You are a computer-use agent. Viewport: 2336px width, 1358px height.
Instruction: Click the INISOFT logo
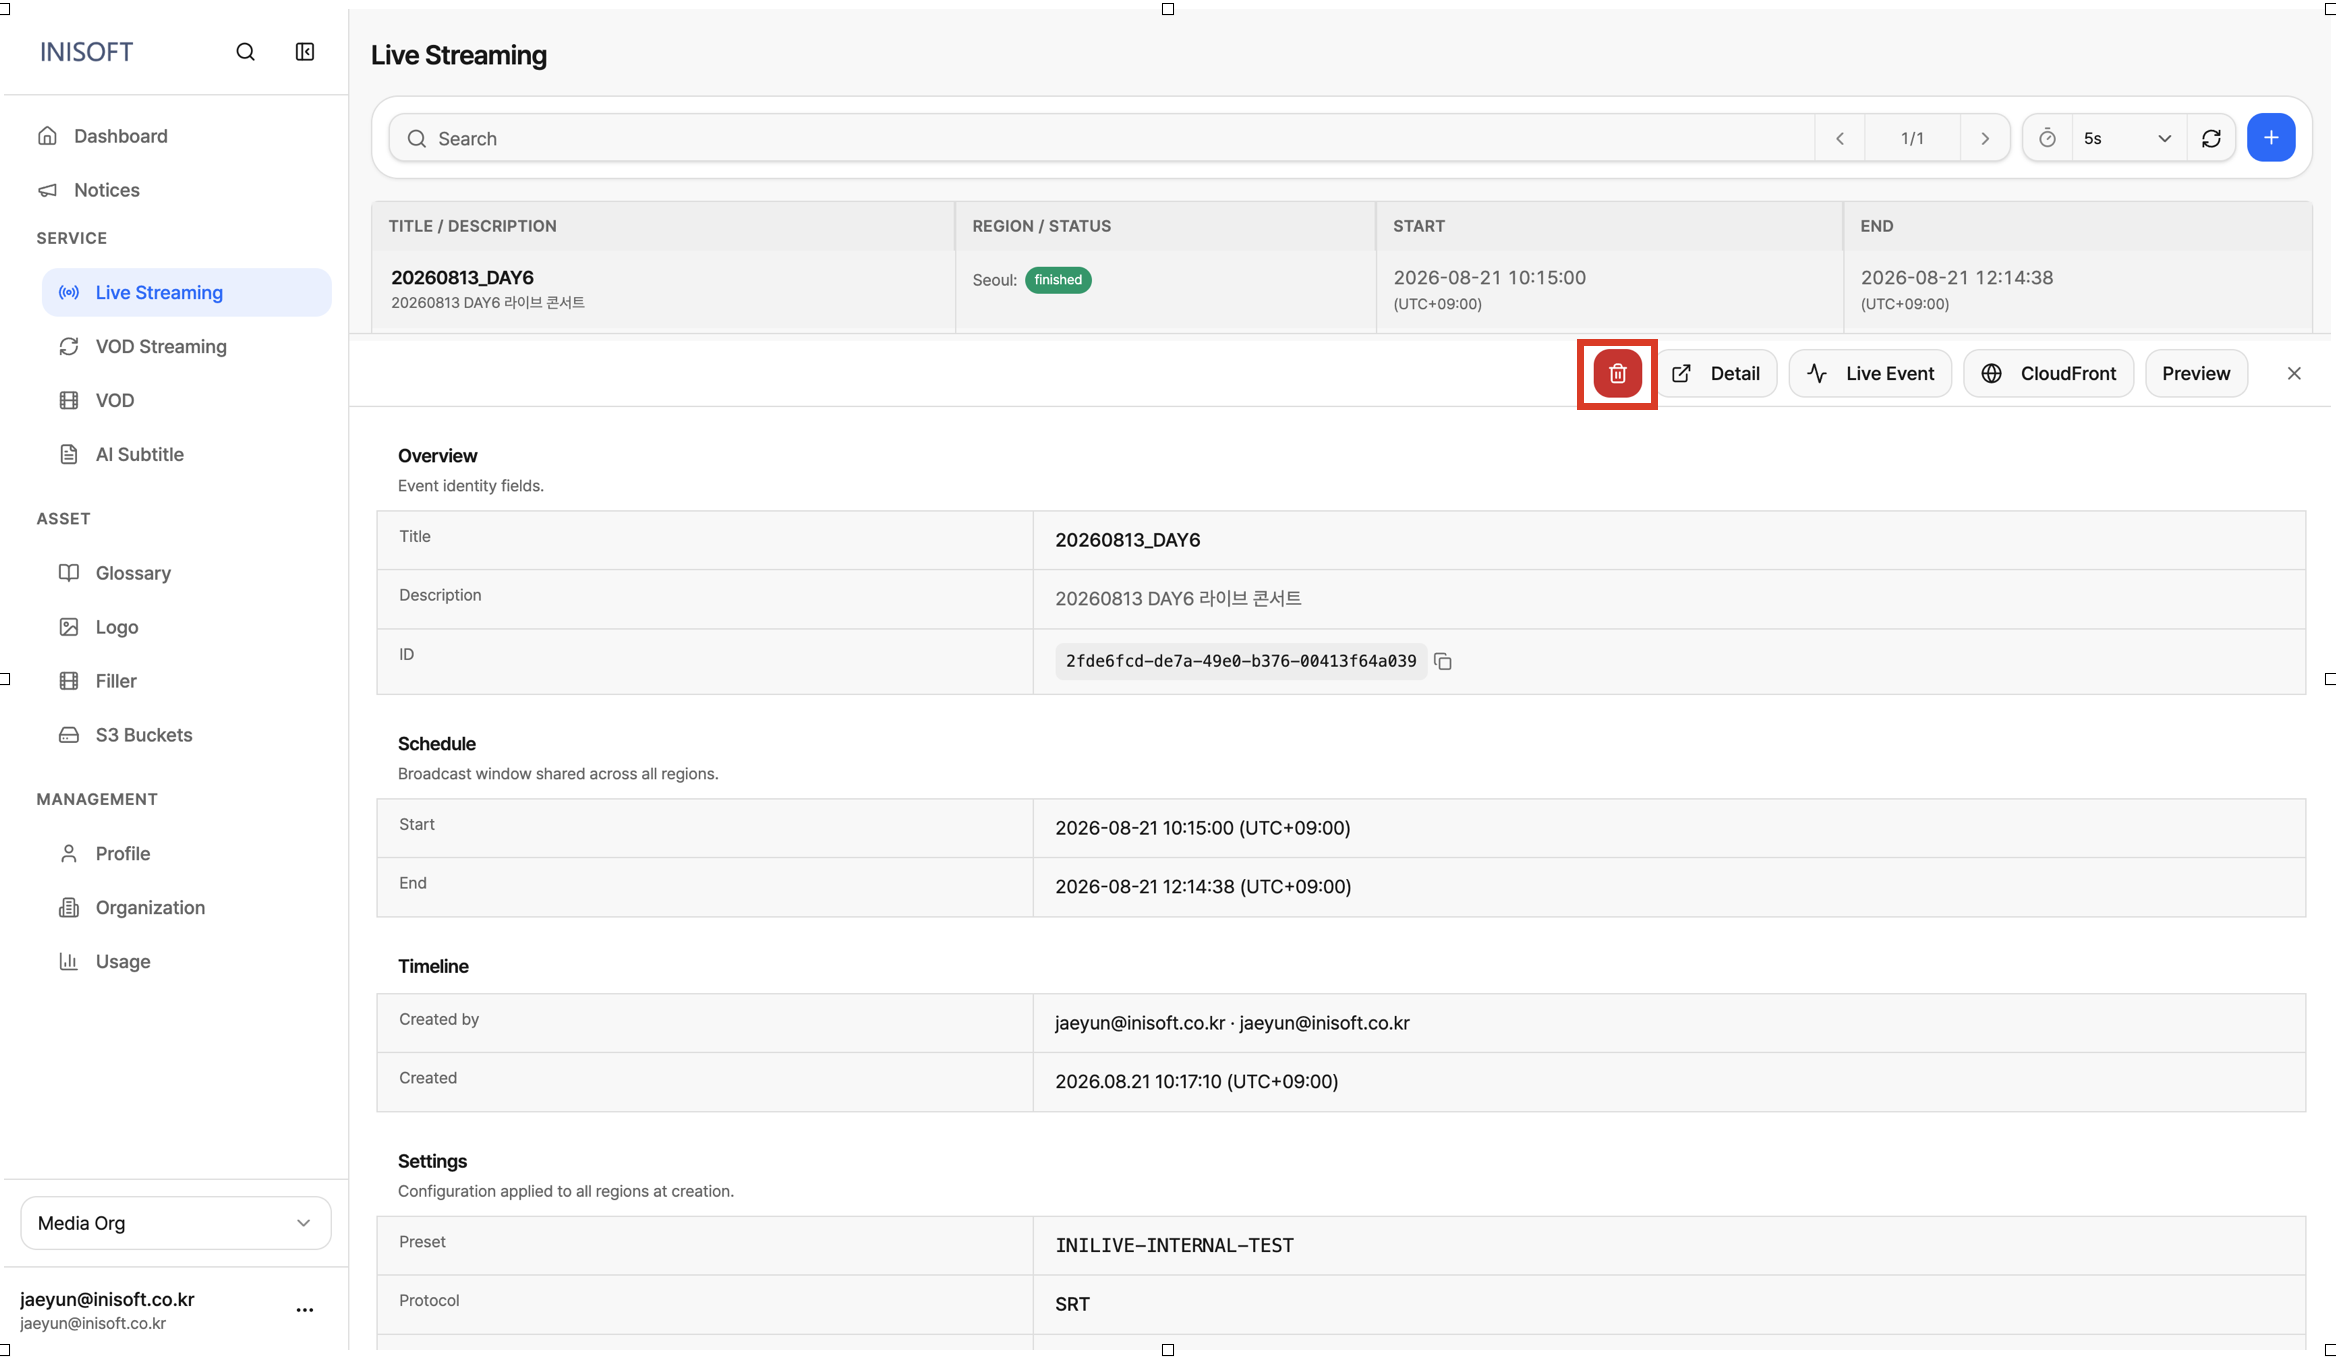coord(86,52)
